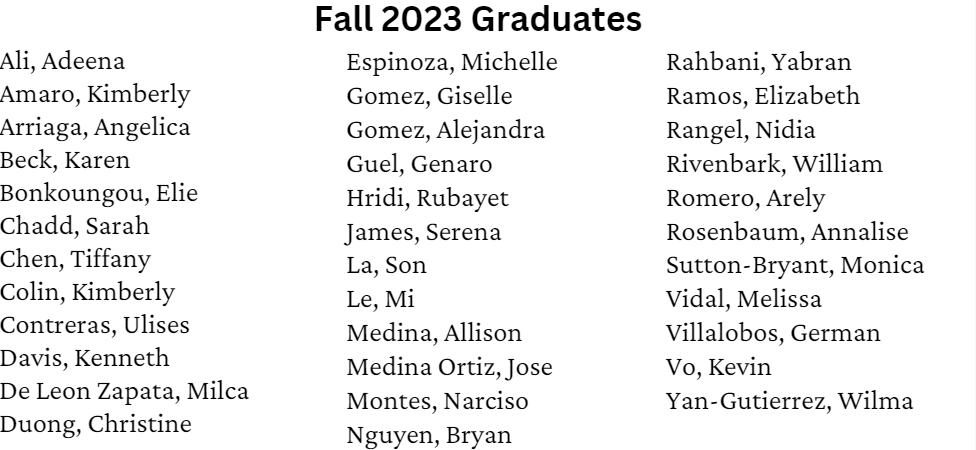The height and width of the screenshot is (450, 976).
Task: Select the entry Rivenbark, William
Action: [775, 163]
